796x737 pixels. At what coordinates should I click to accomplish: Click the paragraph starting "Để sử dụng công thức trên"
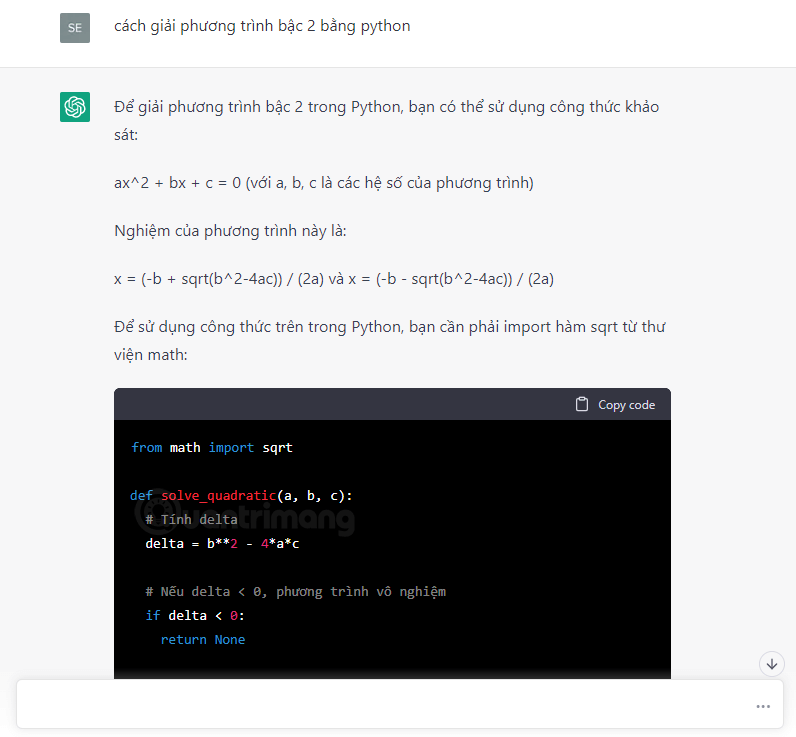[x=390, y=341]
